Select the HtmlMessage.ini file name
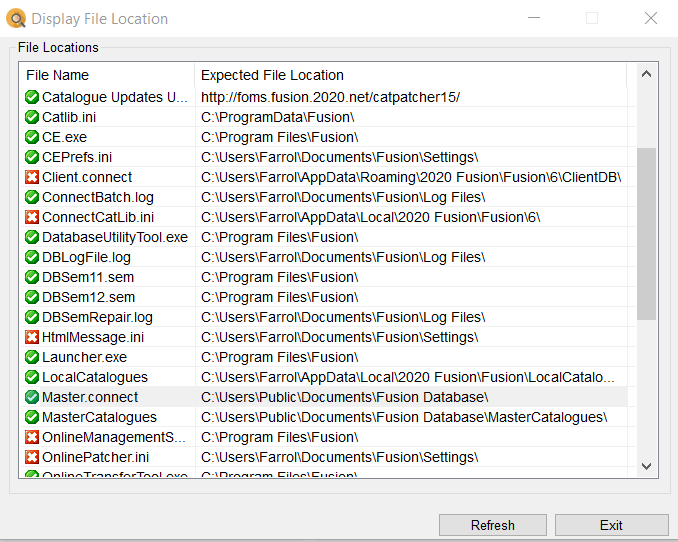Image resolution: width=678 pixels, height=542 pixels. pos(93,337)
